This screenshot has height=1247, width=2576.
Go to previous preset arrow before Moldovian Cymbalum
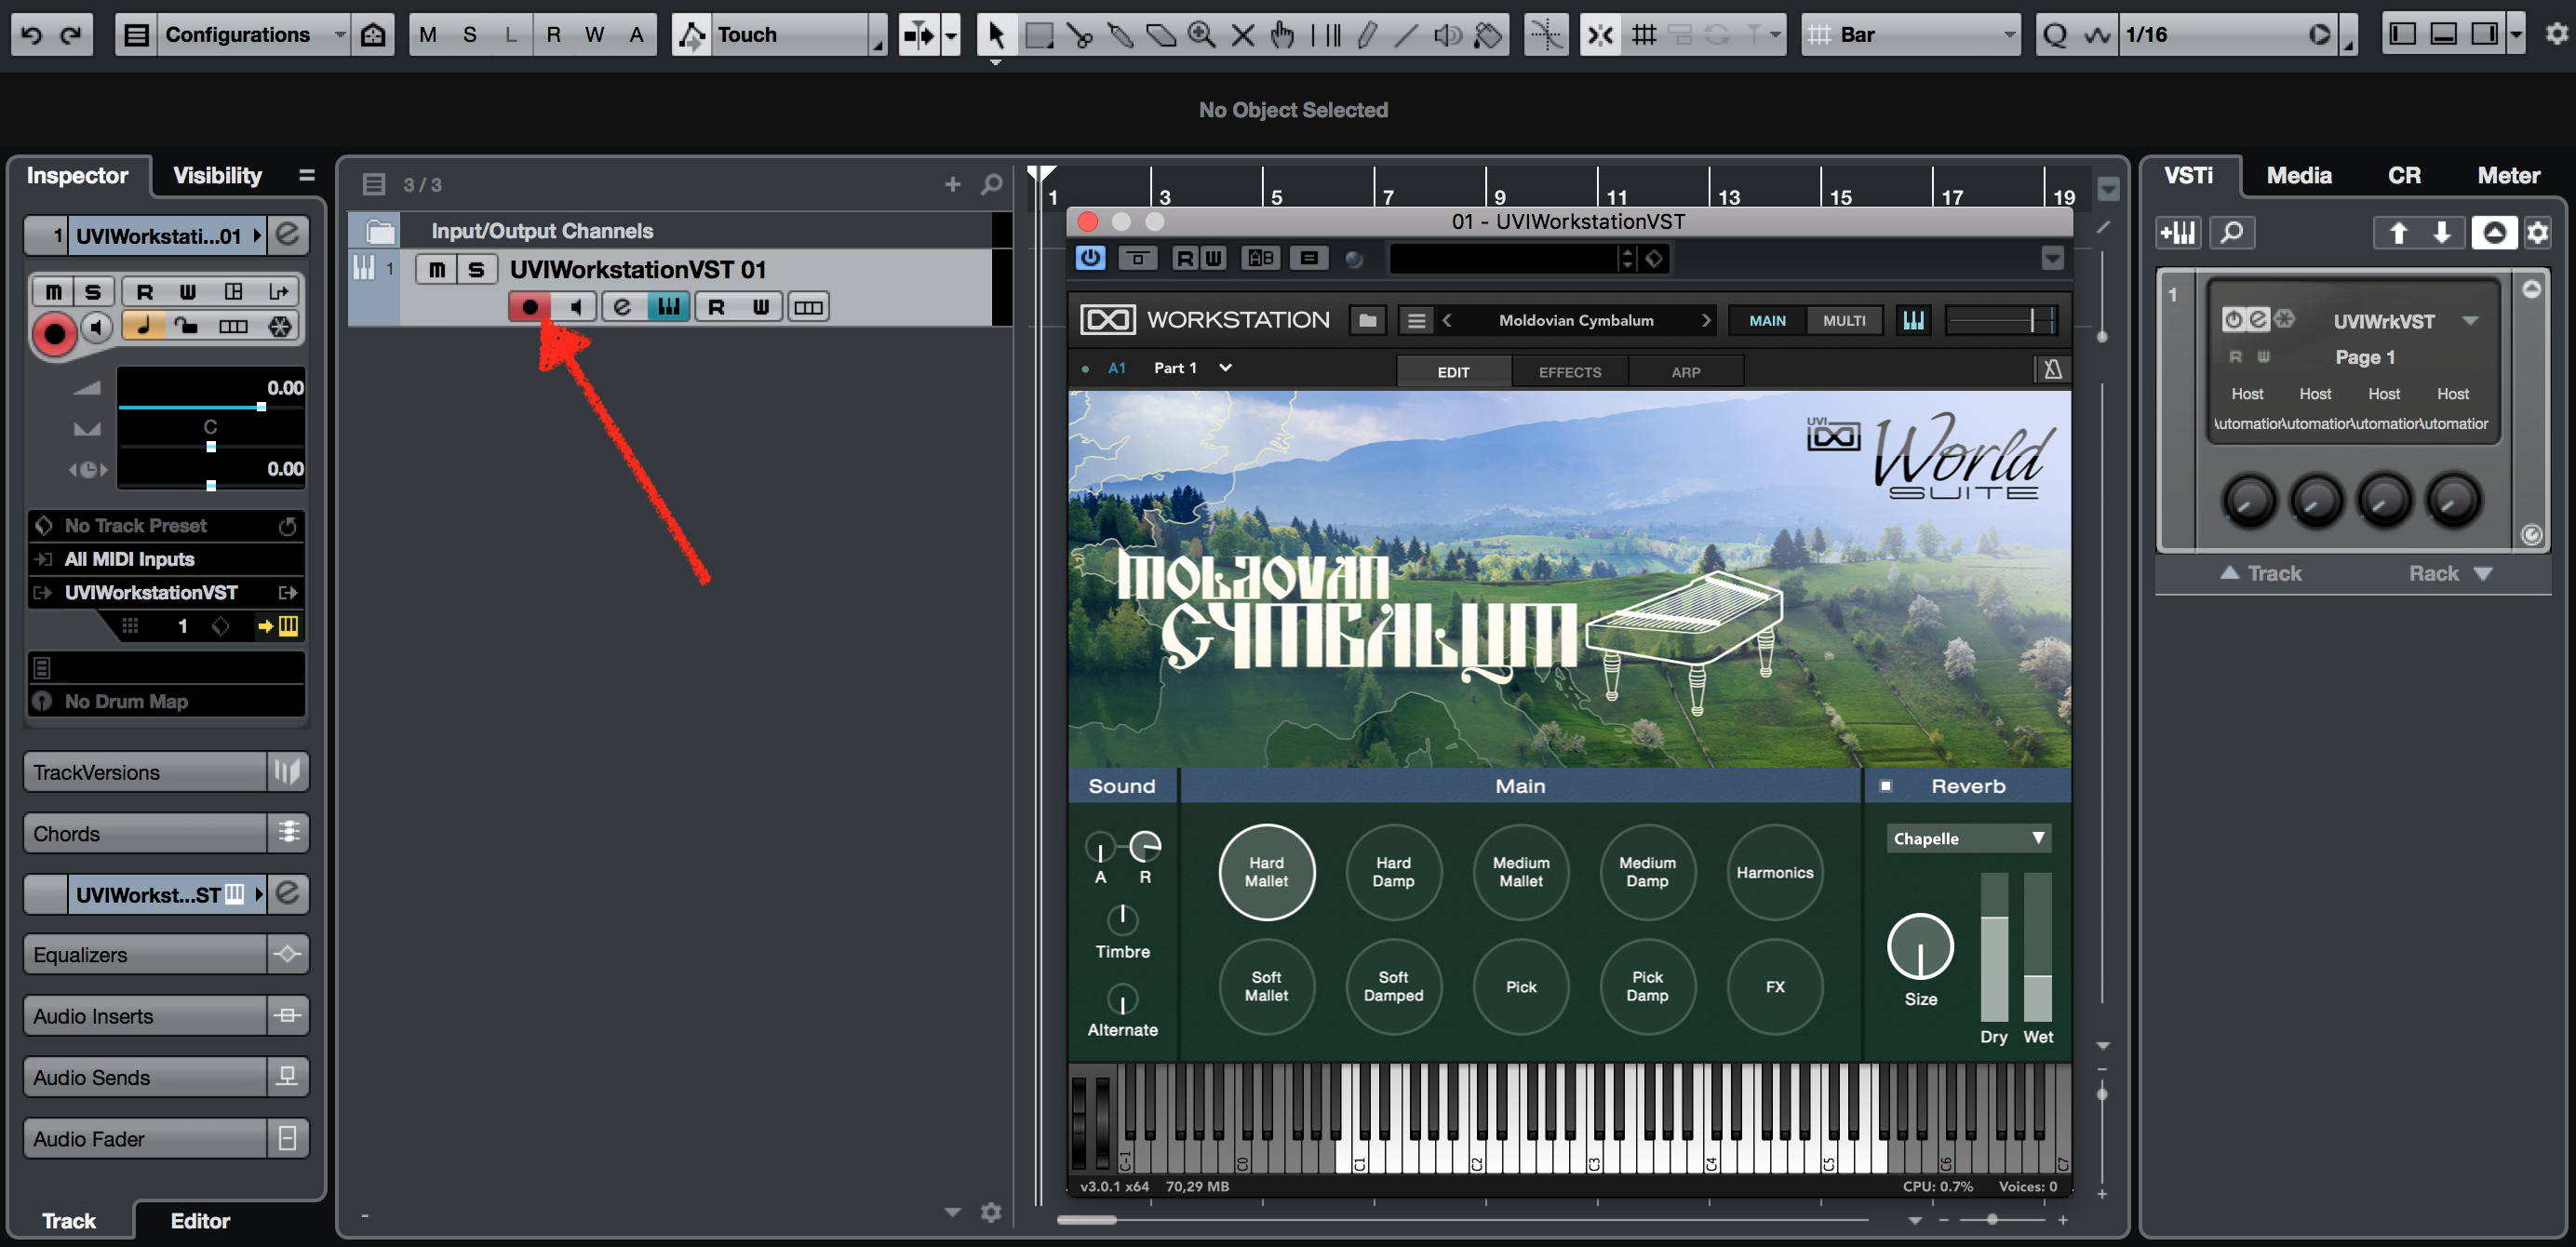point(1447,320)
